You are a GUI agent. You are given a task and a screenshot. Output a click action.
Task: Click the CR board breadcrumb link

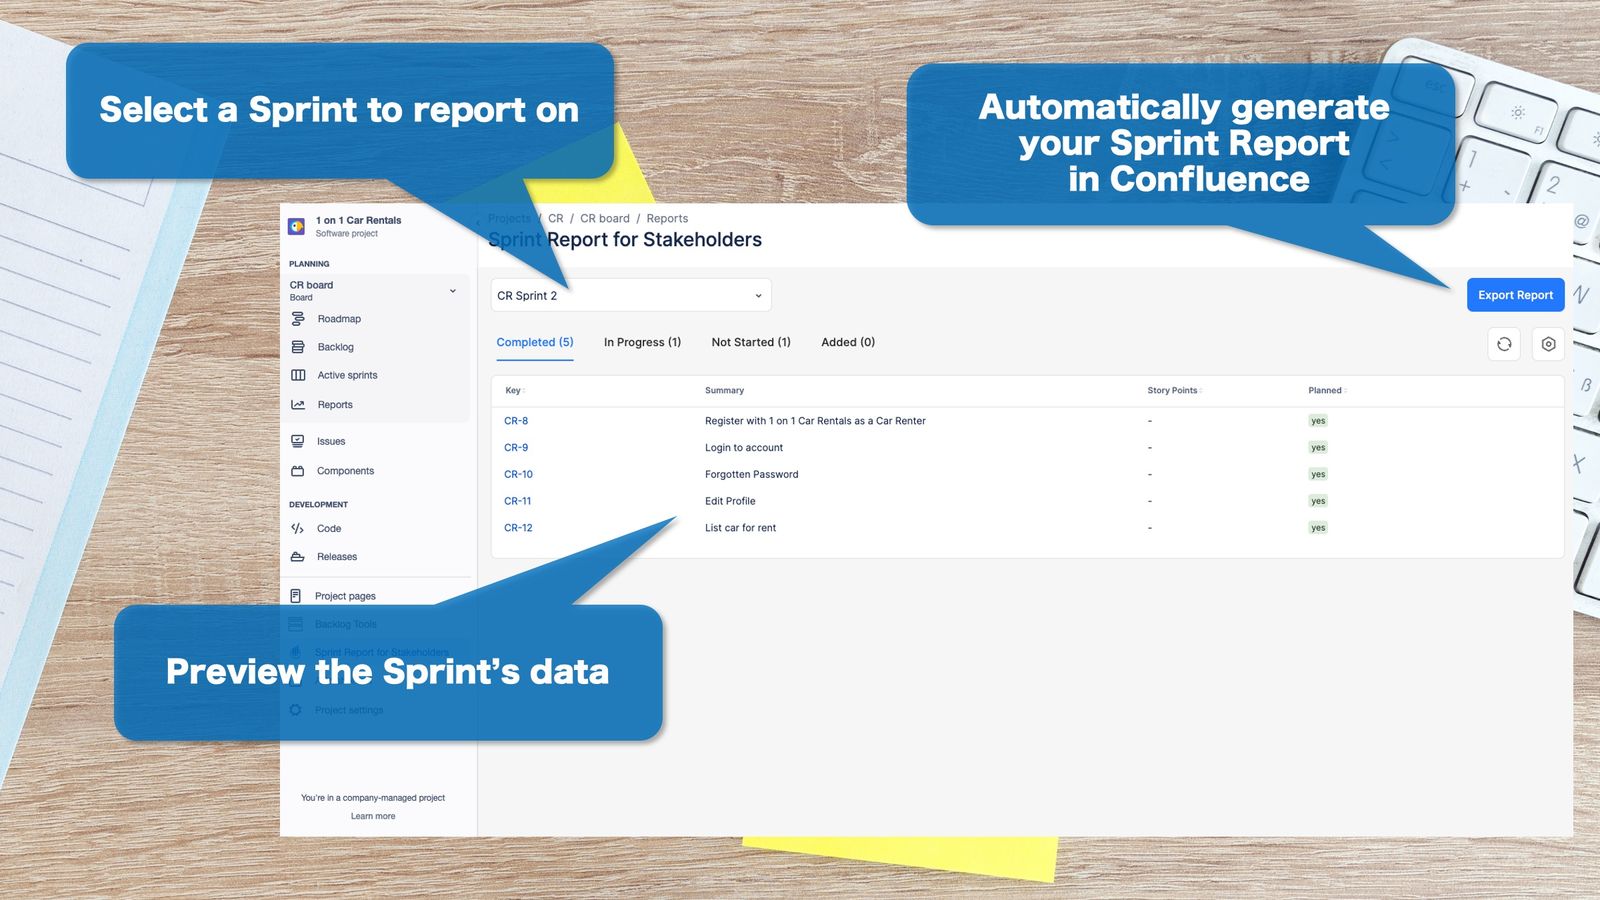coord(605,219)
